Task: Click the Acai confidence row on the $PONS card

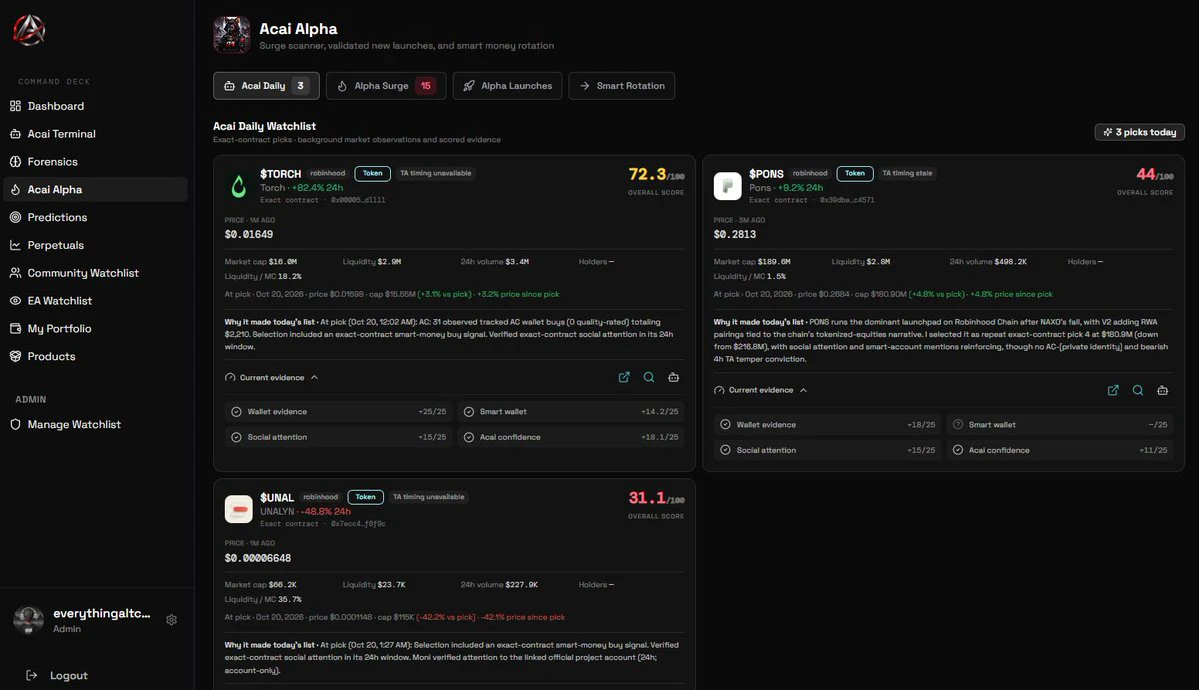Action: (1060, 450)
